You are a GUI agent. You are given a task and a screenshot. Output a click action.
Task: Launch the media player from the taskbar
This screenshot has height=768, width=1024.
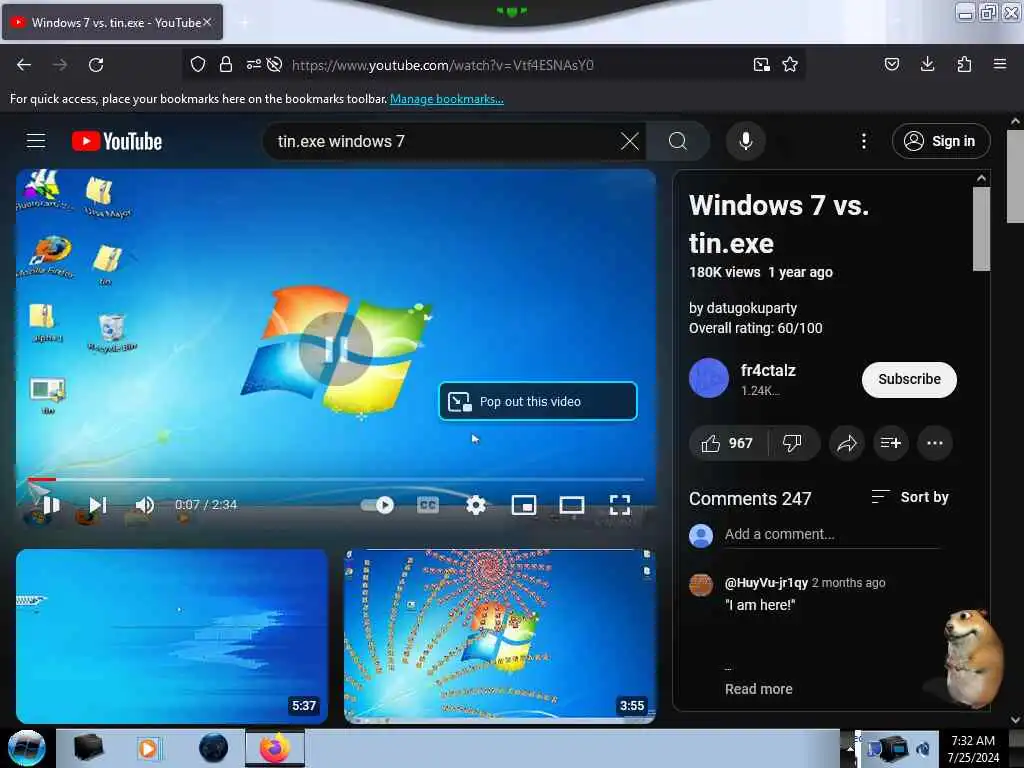pyautogui.click(x=148, y=748)
